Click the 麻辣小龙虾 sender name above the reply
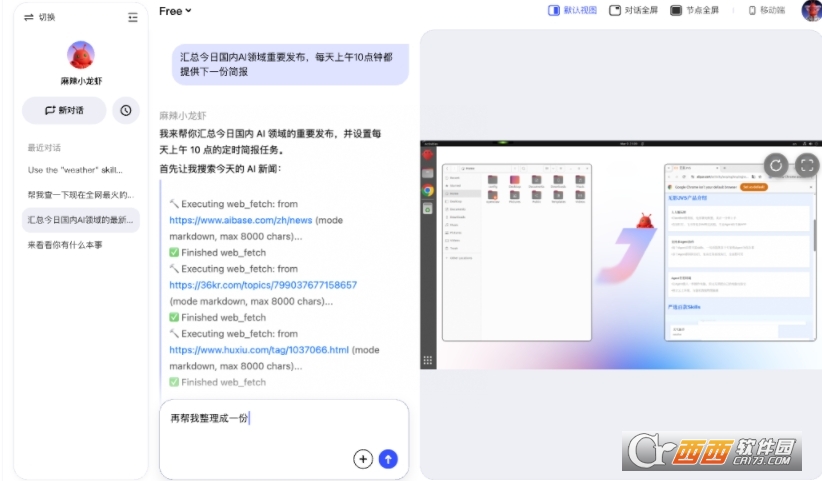This screenshot has width=822, height=481. tap(183, 115)
